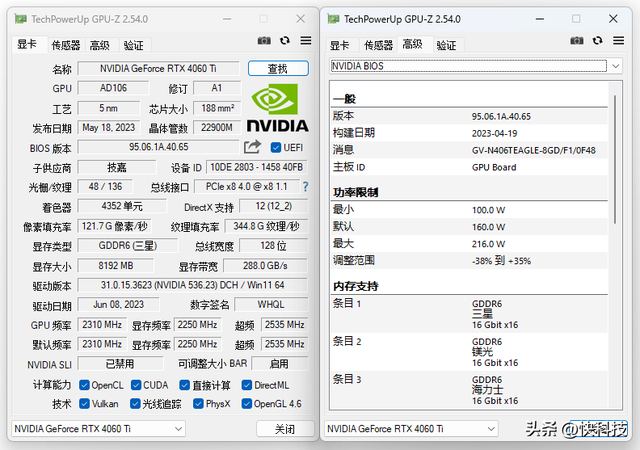Click the 主板 ID row GPU Board

point(469,167)
